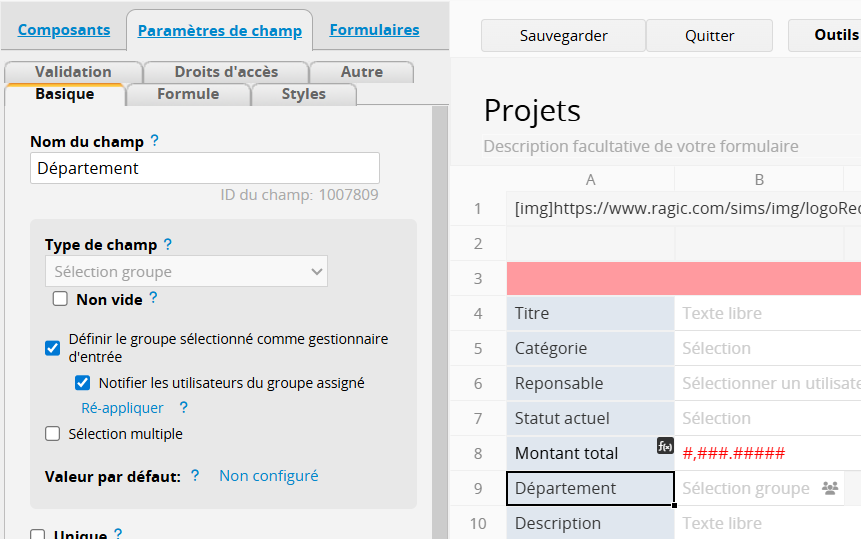Image resolution: width=861 pixels, height=539 pixels.
Task: Uncheck Définir le groupe sélectionné comme gestionnaire
Action: [53, 348]
